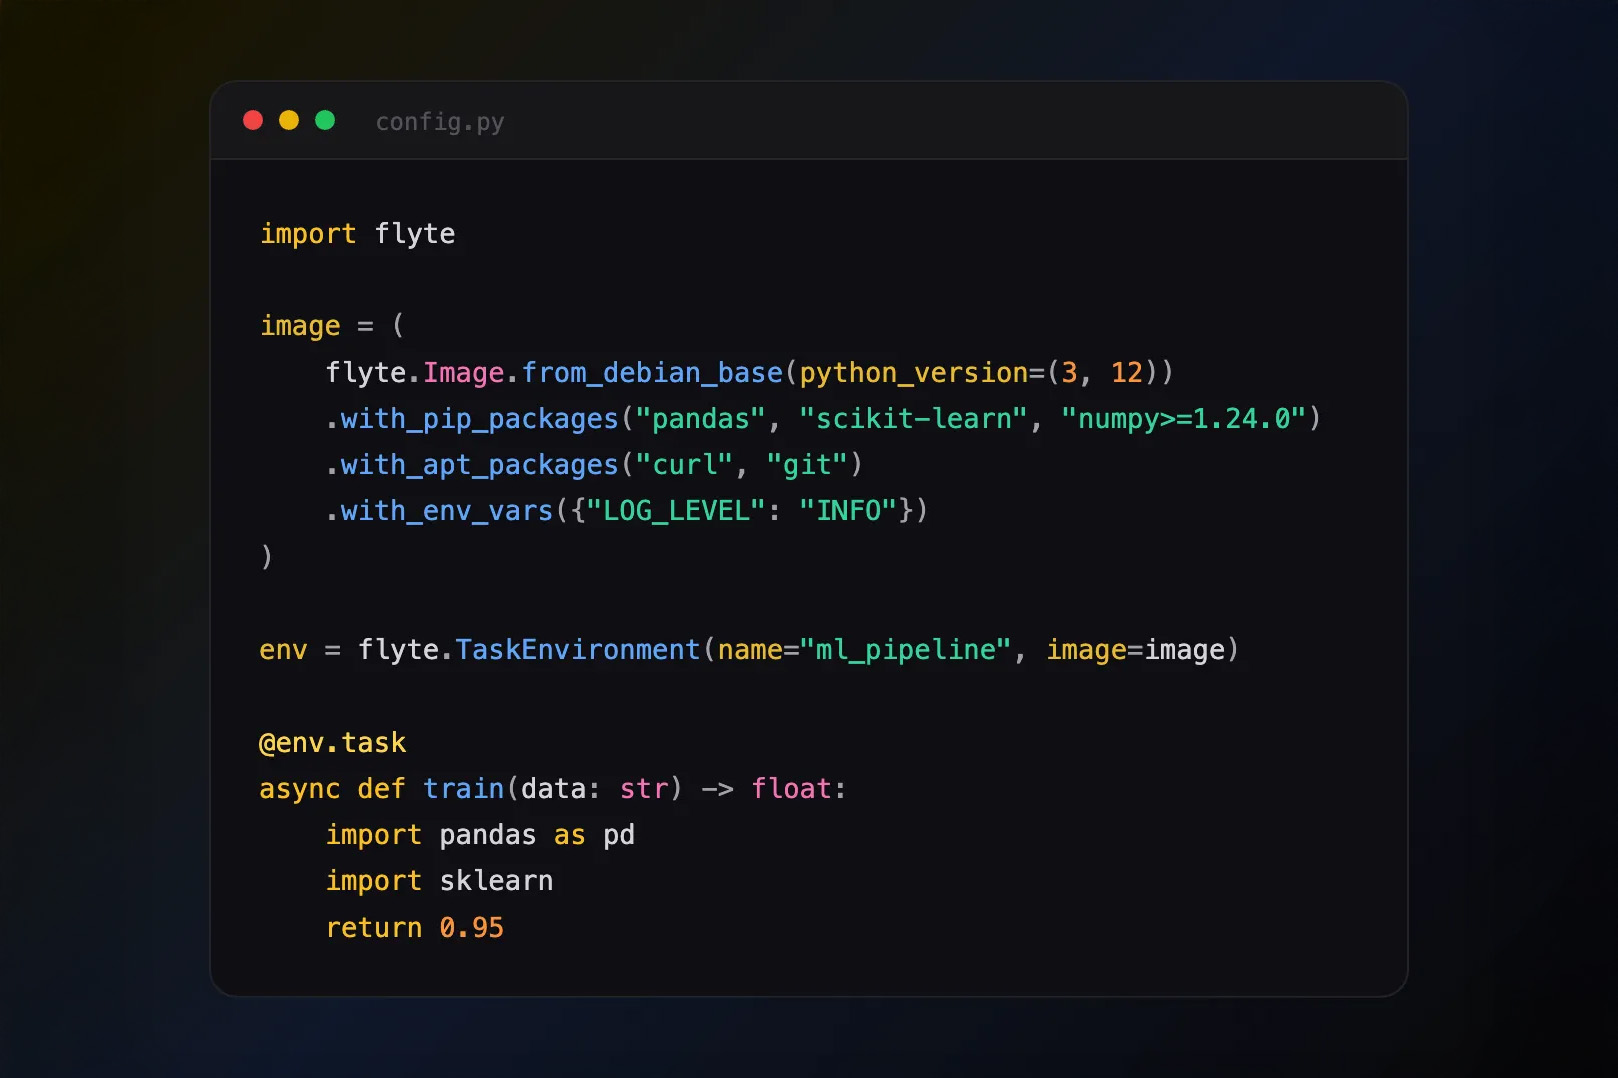The image size is (1618, 1078).
Task: Click the 'TaskEnvironment' class name
Action: click(x=578, y=650)
